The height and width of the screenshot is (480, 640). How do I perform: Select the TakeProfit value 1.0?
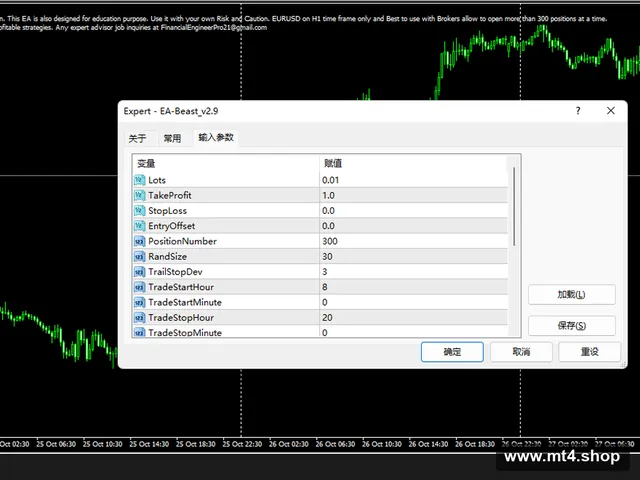tap(329, 195)
